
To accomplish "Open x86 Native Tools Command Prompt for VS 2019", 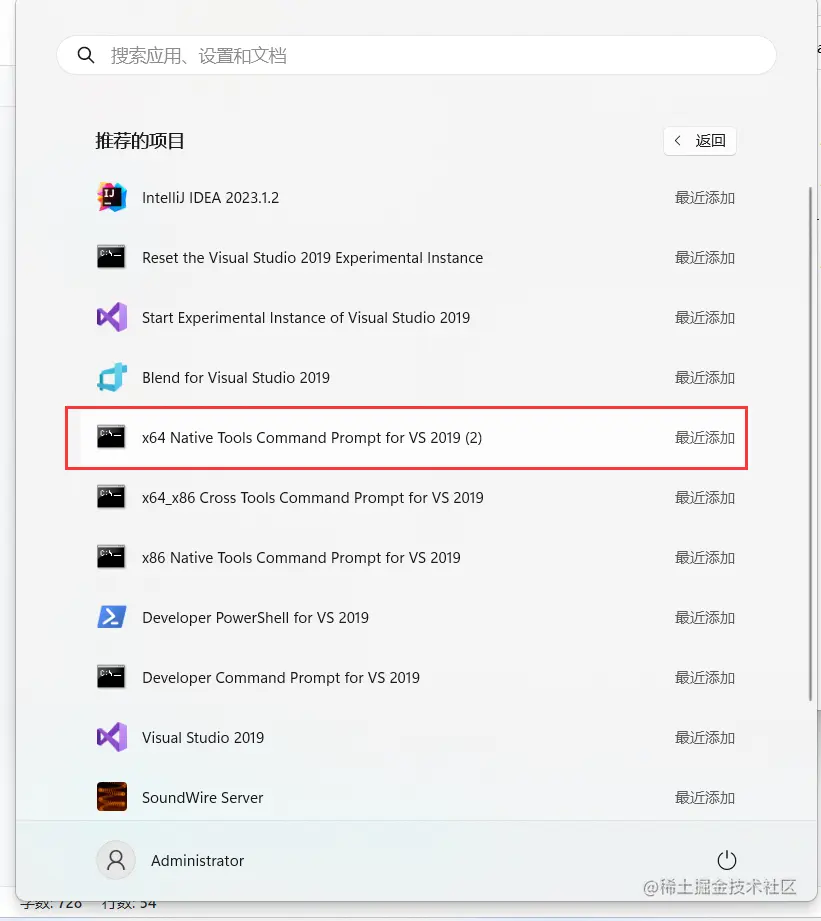I will 301,557.
